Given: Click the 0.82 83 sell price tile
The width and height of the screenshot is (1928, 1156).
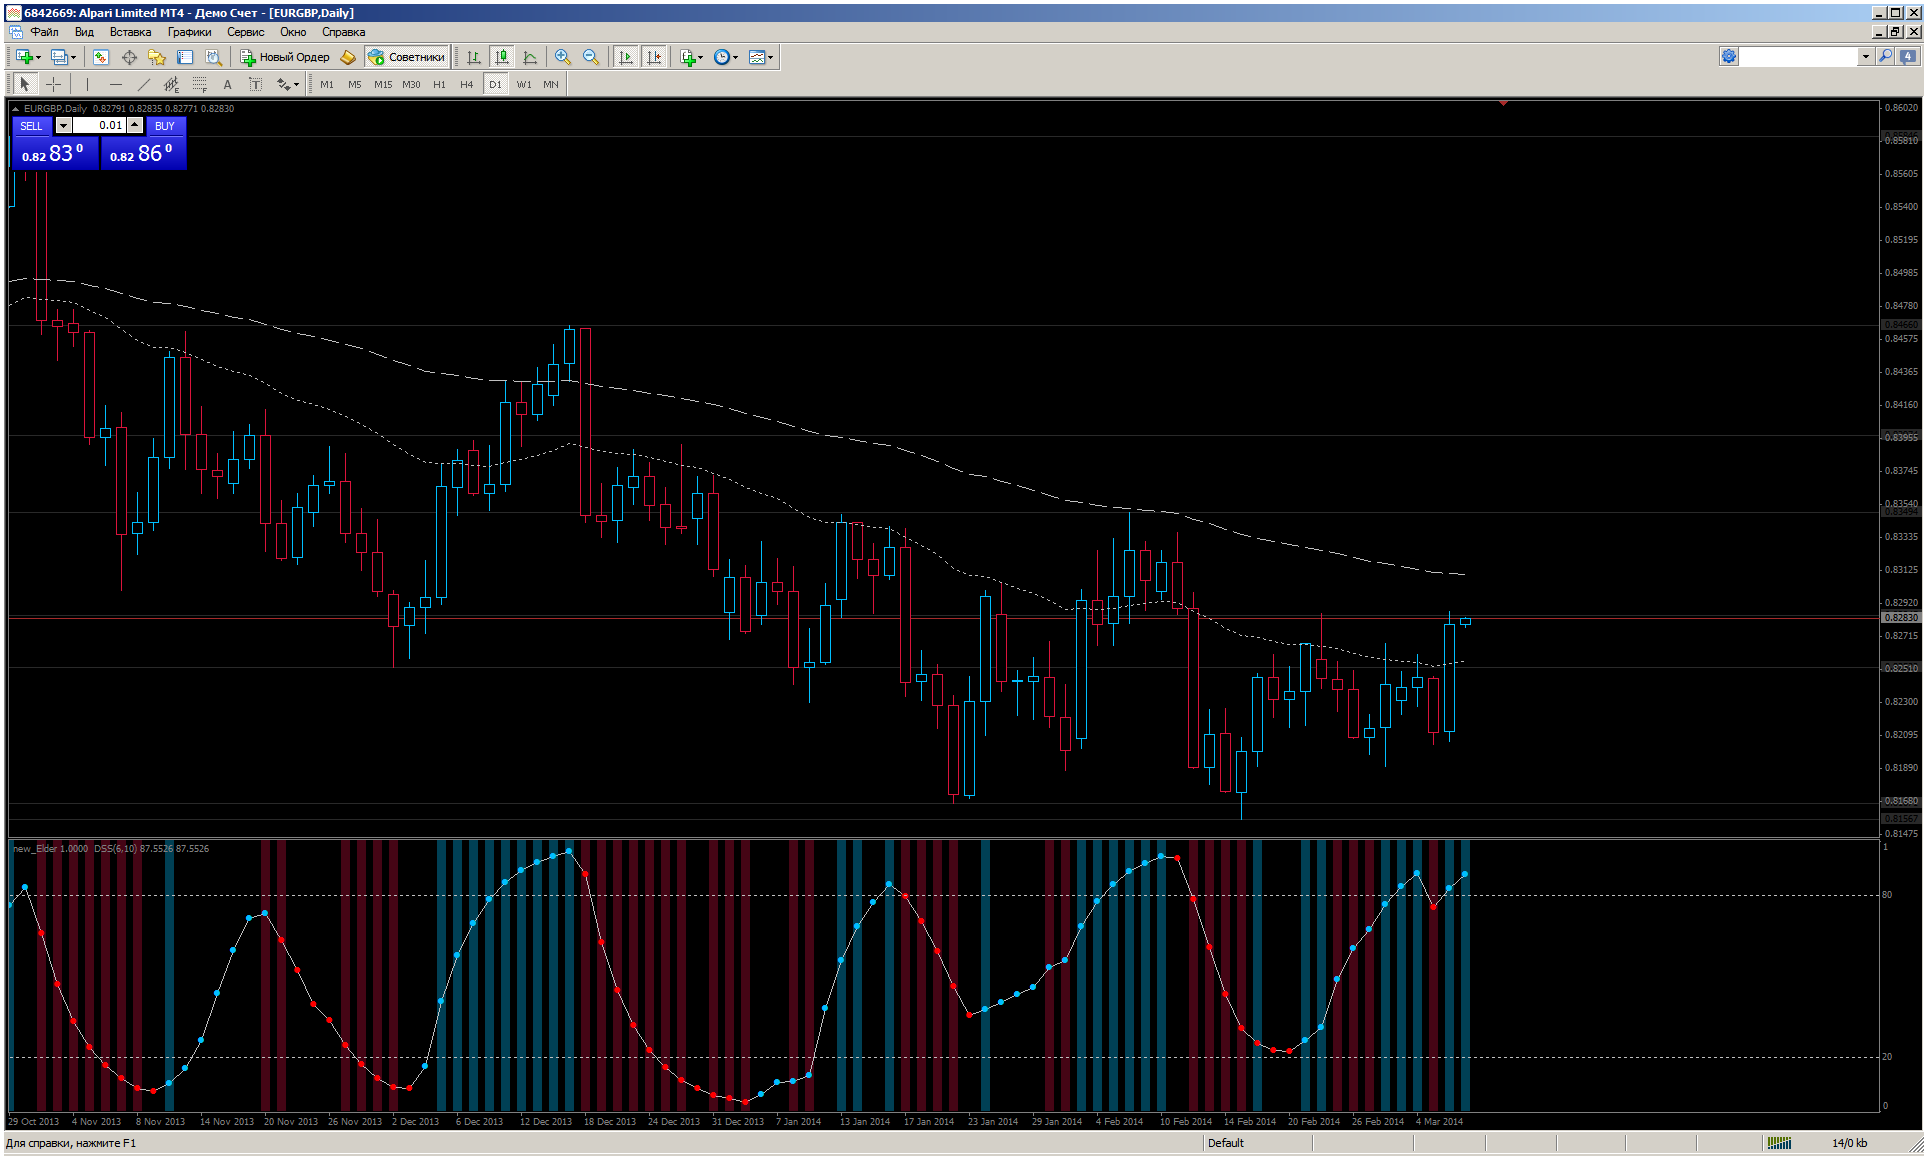Looking at the screenshot, I should click(55, 153).
